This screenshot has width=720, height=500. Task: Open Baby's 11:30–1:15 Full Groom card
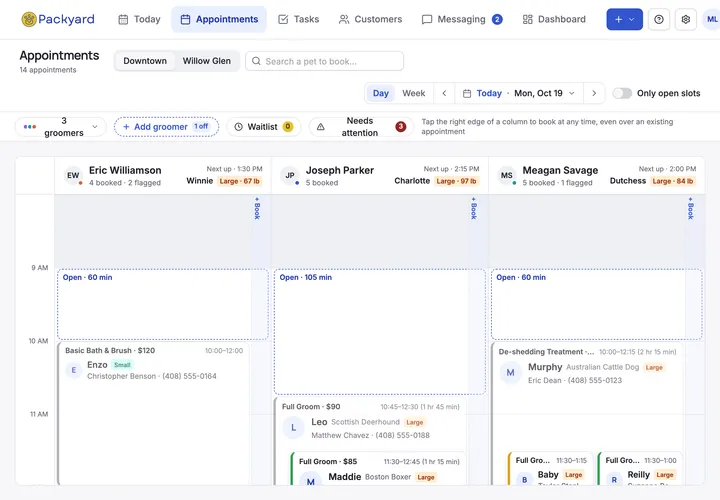551,469
